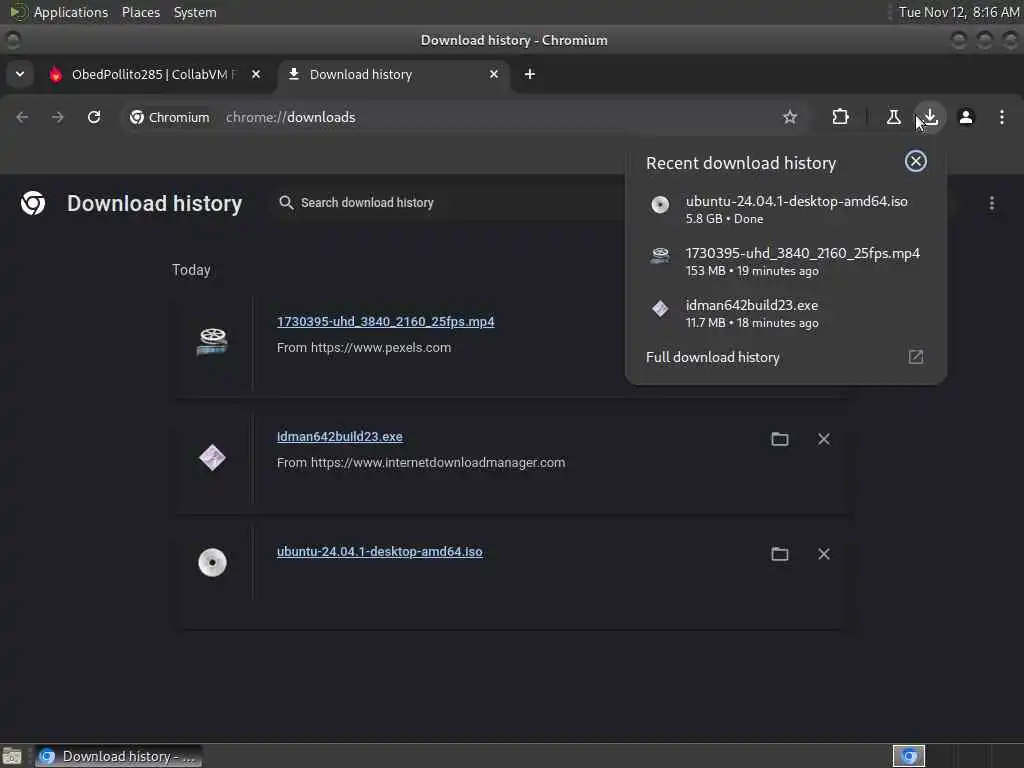Focus the Search download history field

click(x=451, y=202)
